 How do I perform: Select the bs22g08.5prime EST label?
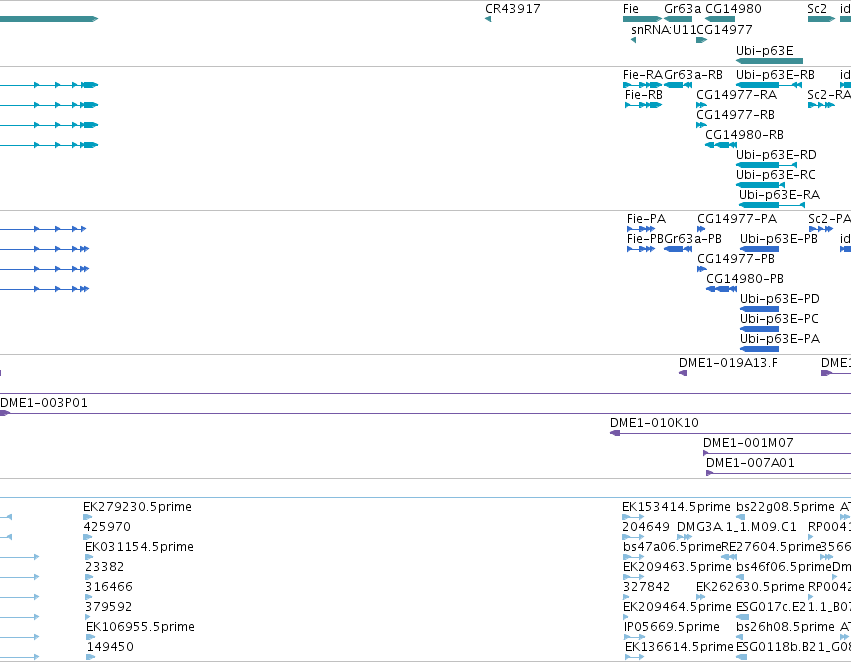click(x=785, y=507)
